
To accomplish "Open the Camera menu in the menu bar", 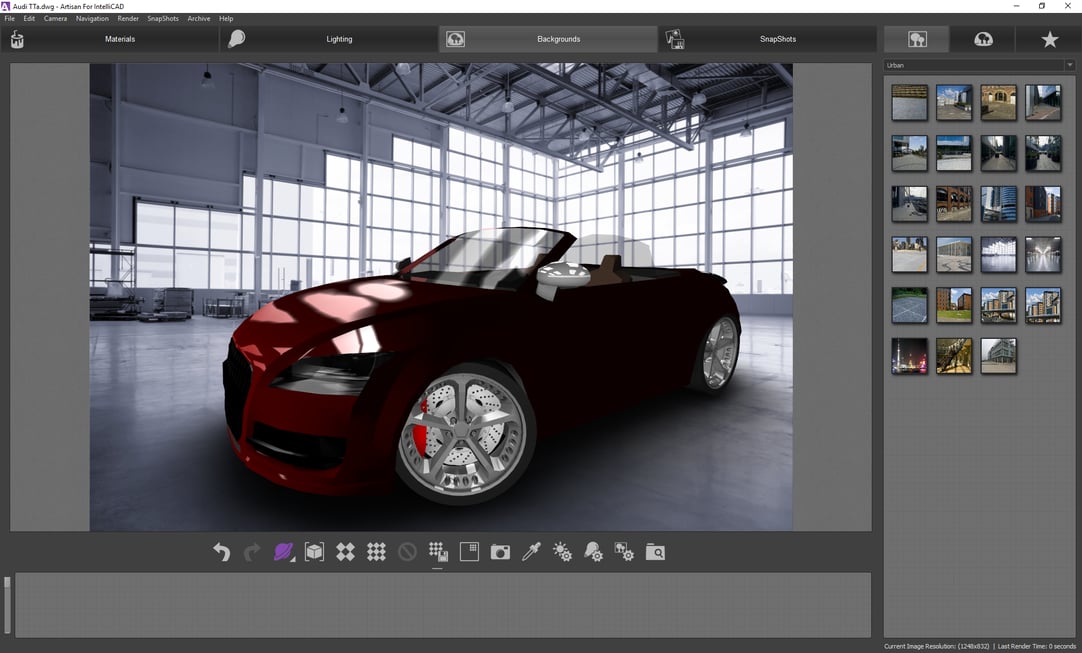I will click(x=55, y=18).
